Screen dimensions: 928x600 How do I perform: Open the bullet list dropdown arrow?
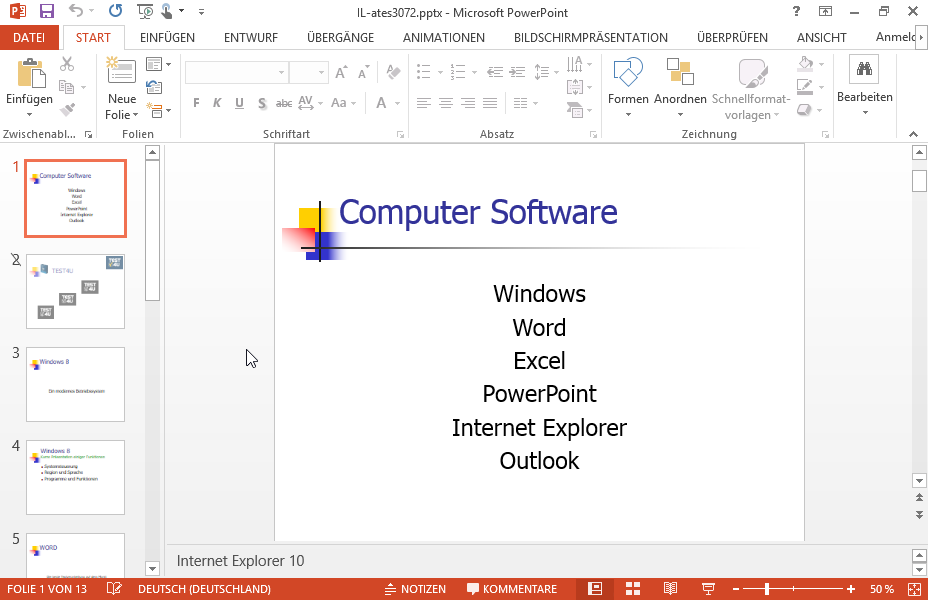440,72
